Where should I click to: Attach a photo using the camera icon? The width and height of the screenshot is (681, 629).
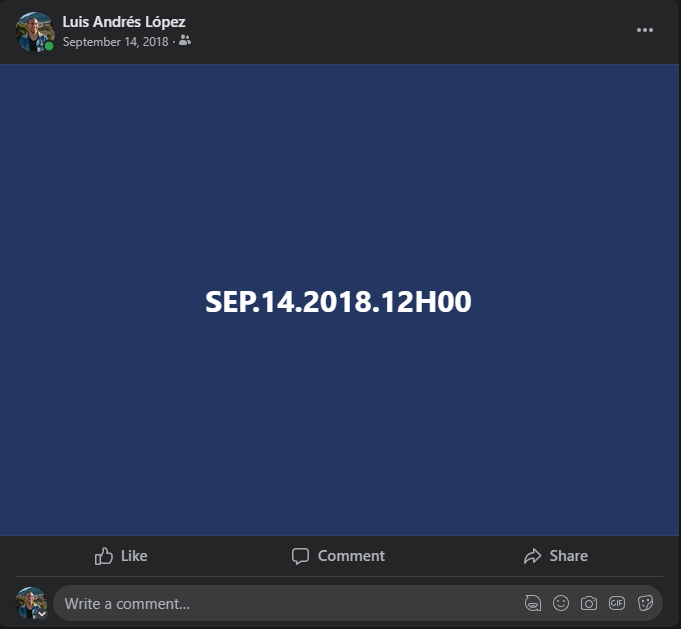point(588,603)
